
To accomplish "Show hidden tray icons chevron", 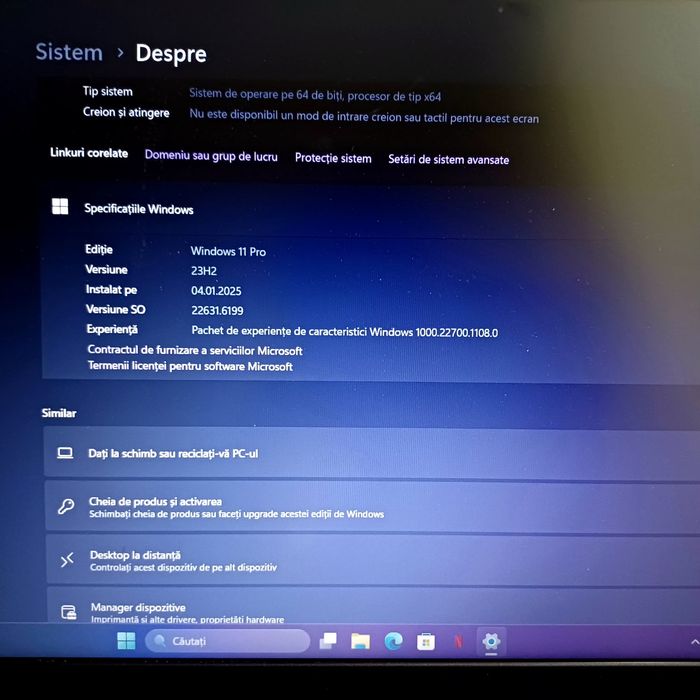I will coord(694,642).
